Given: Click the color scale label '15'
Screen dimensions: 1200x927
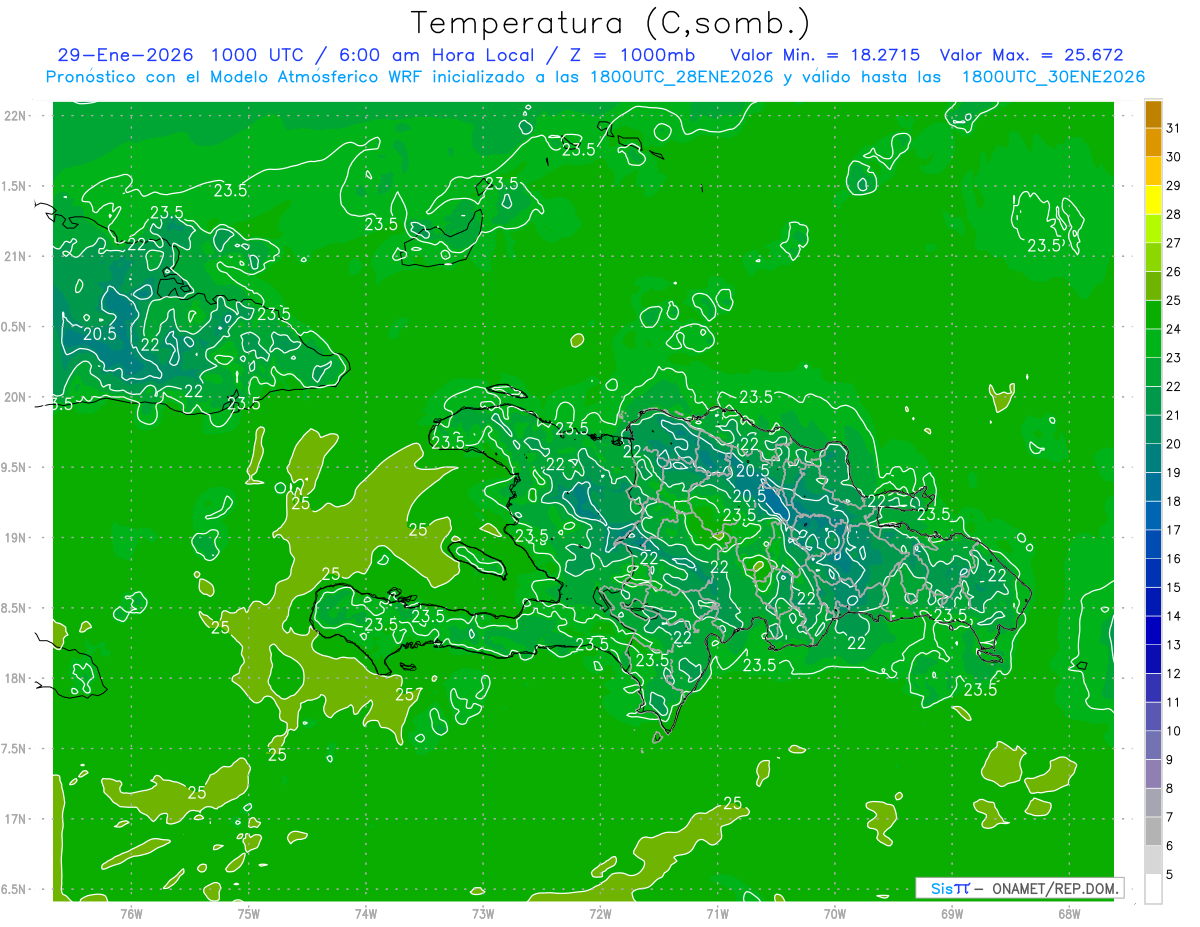Looking at the screenshot, I should point(1174,588).
